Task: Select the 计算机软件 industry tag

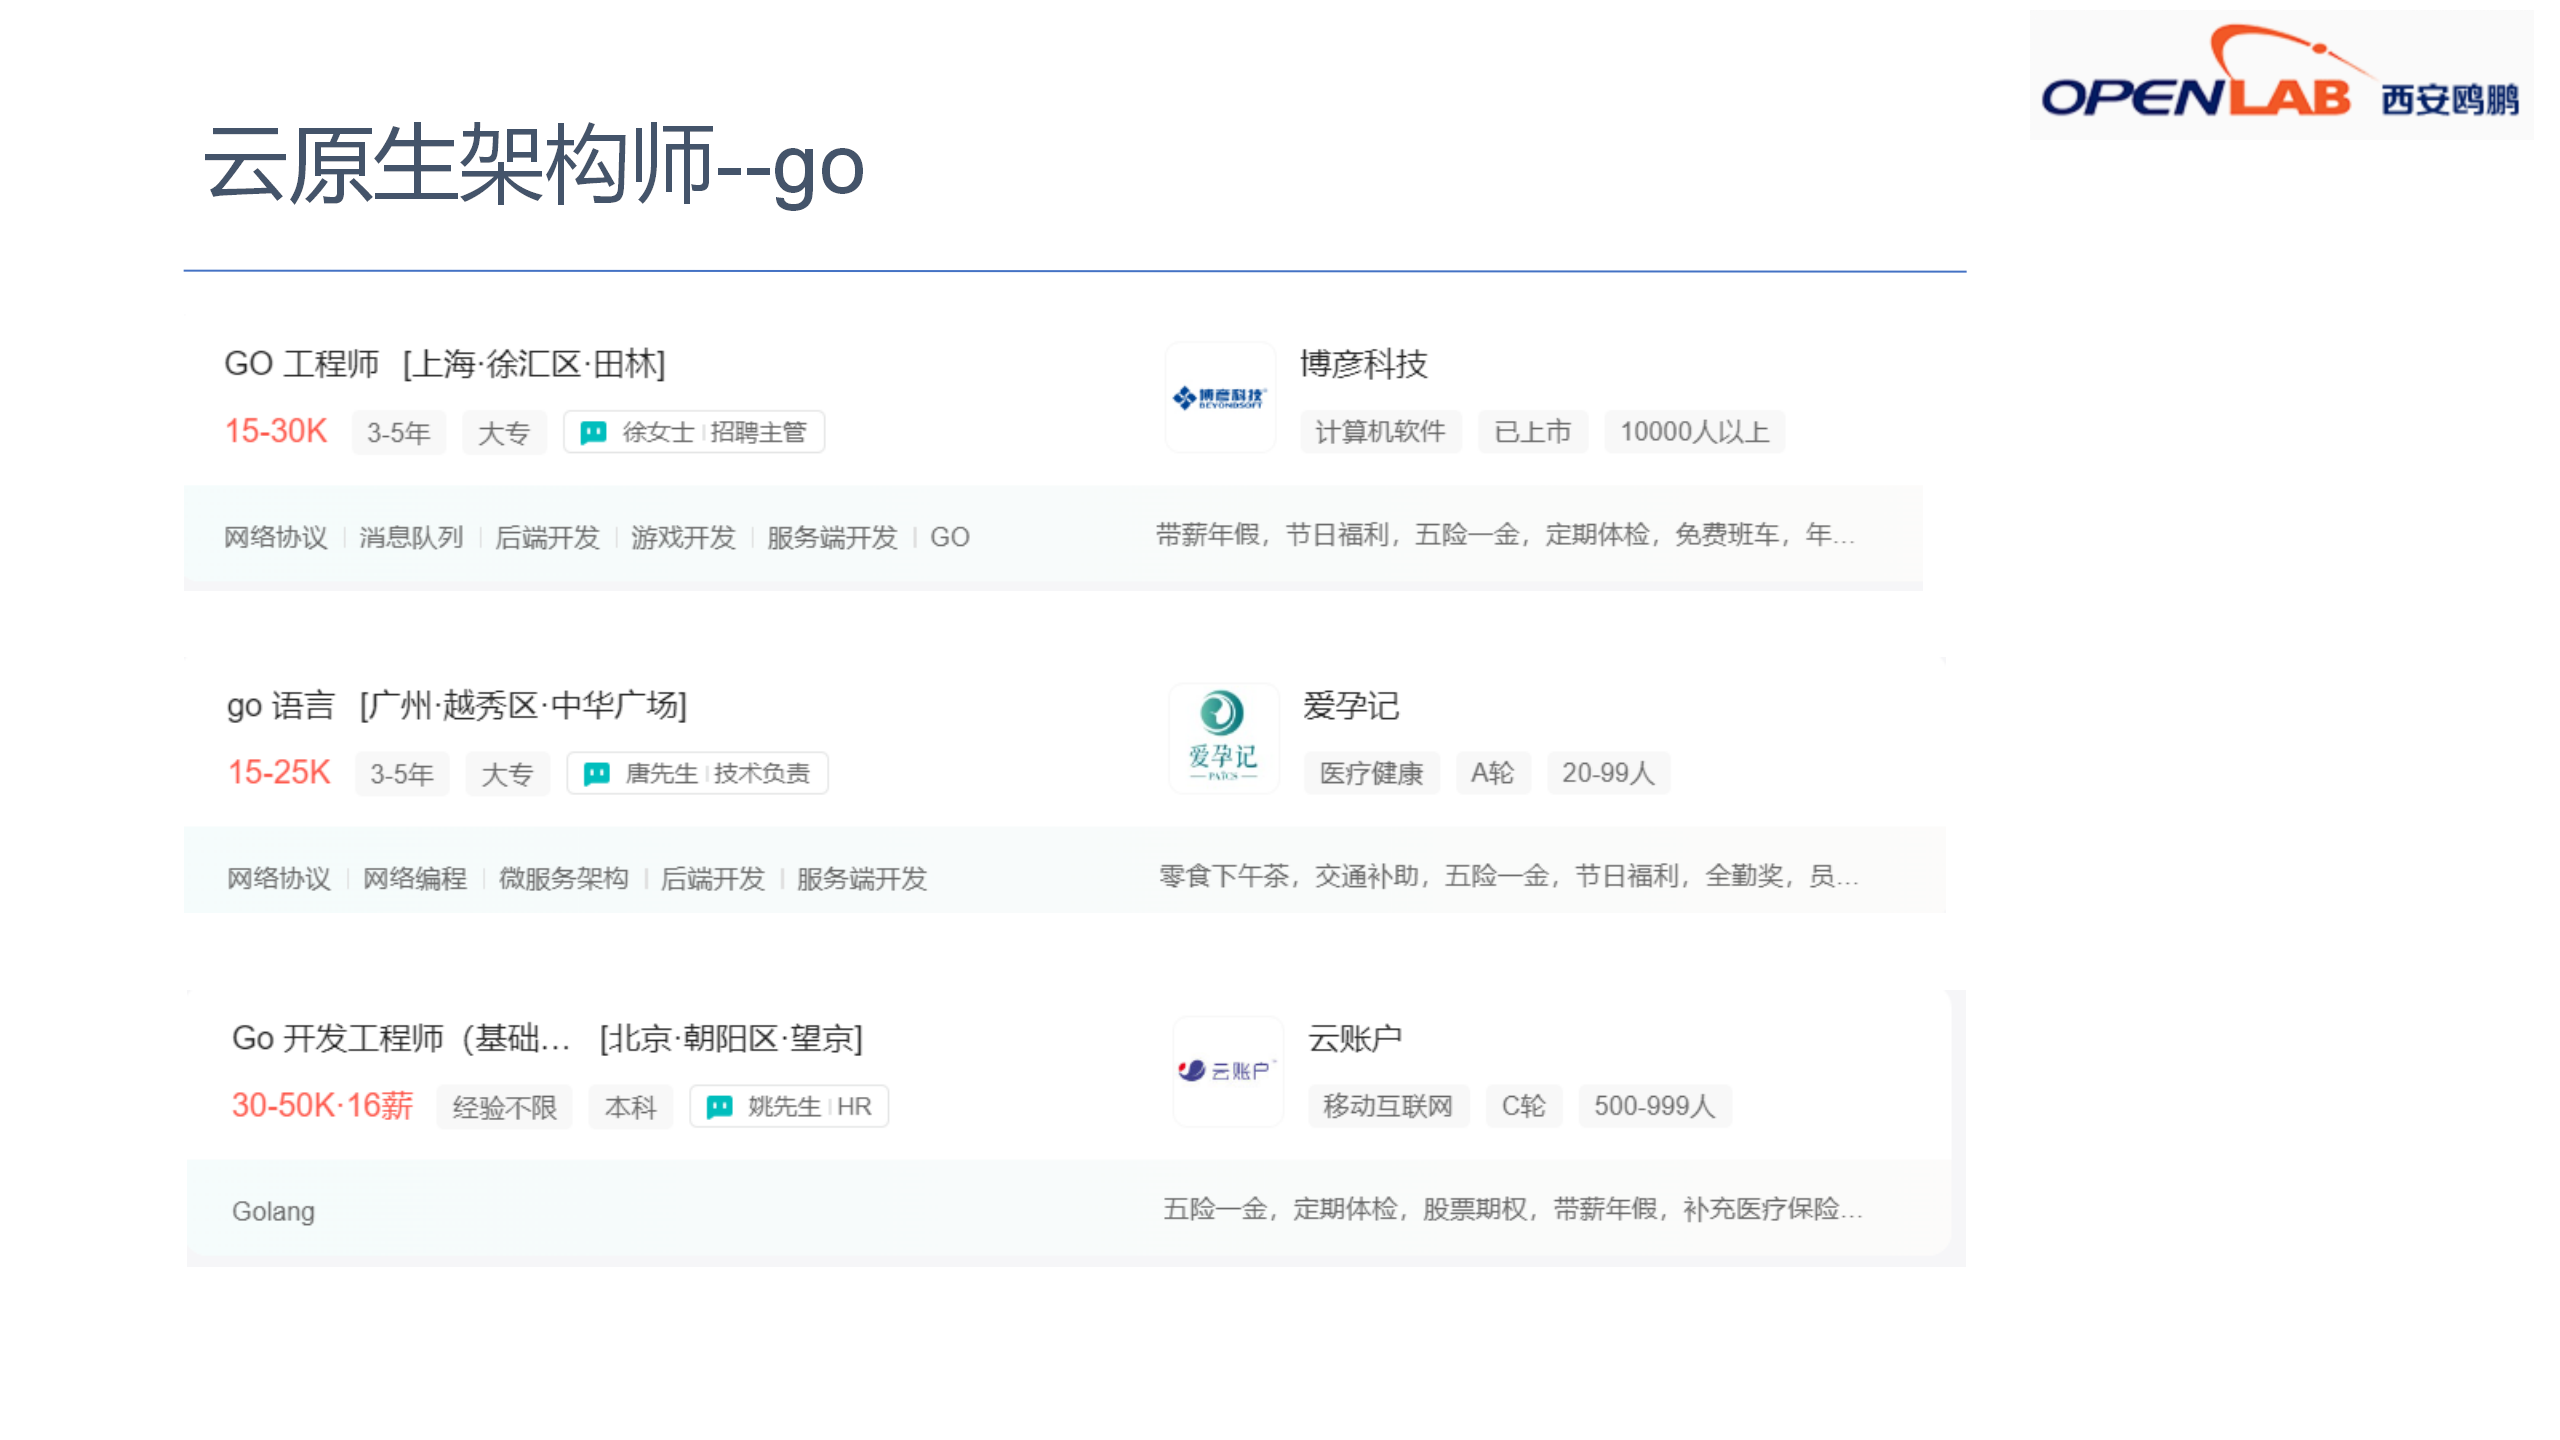Action: click(1380, 432)
